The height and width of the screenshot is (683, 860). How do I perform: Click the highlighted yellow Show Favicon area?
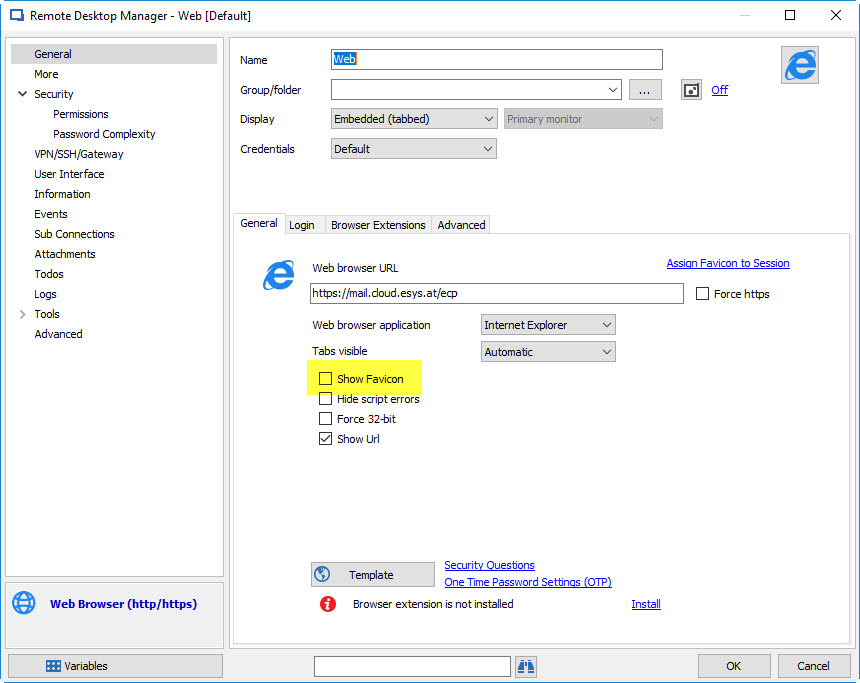pos(365,378)
